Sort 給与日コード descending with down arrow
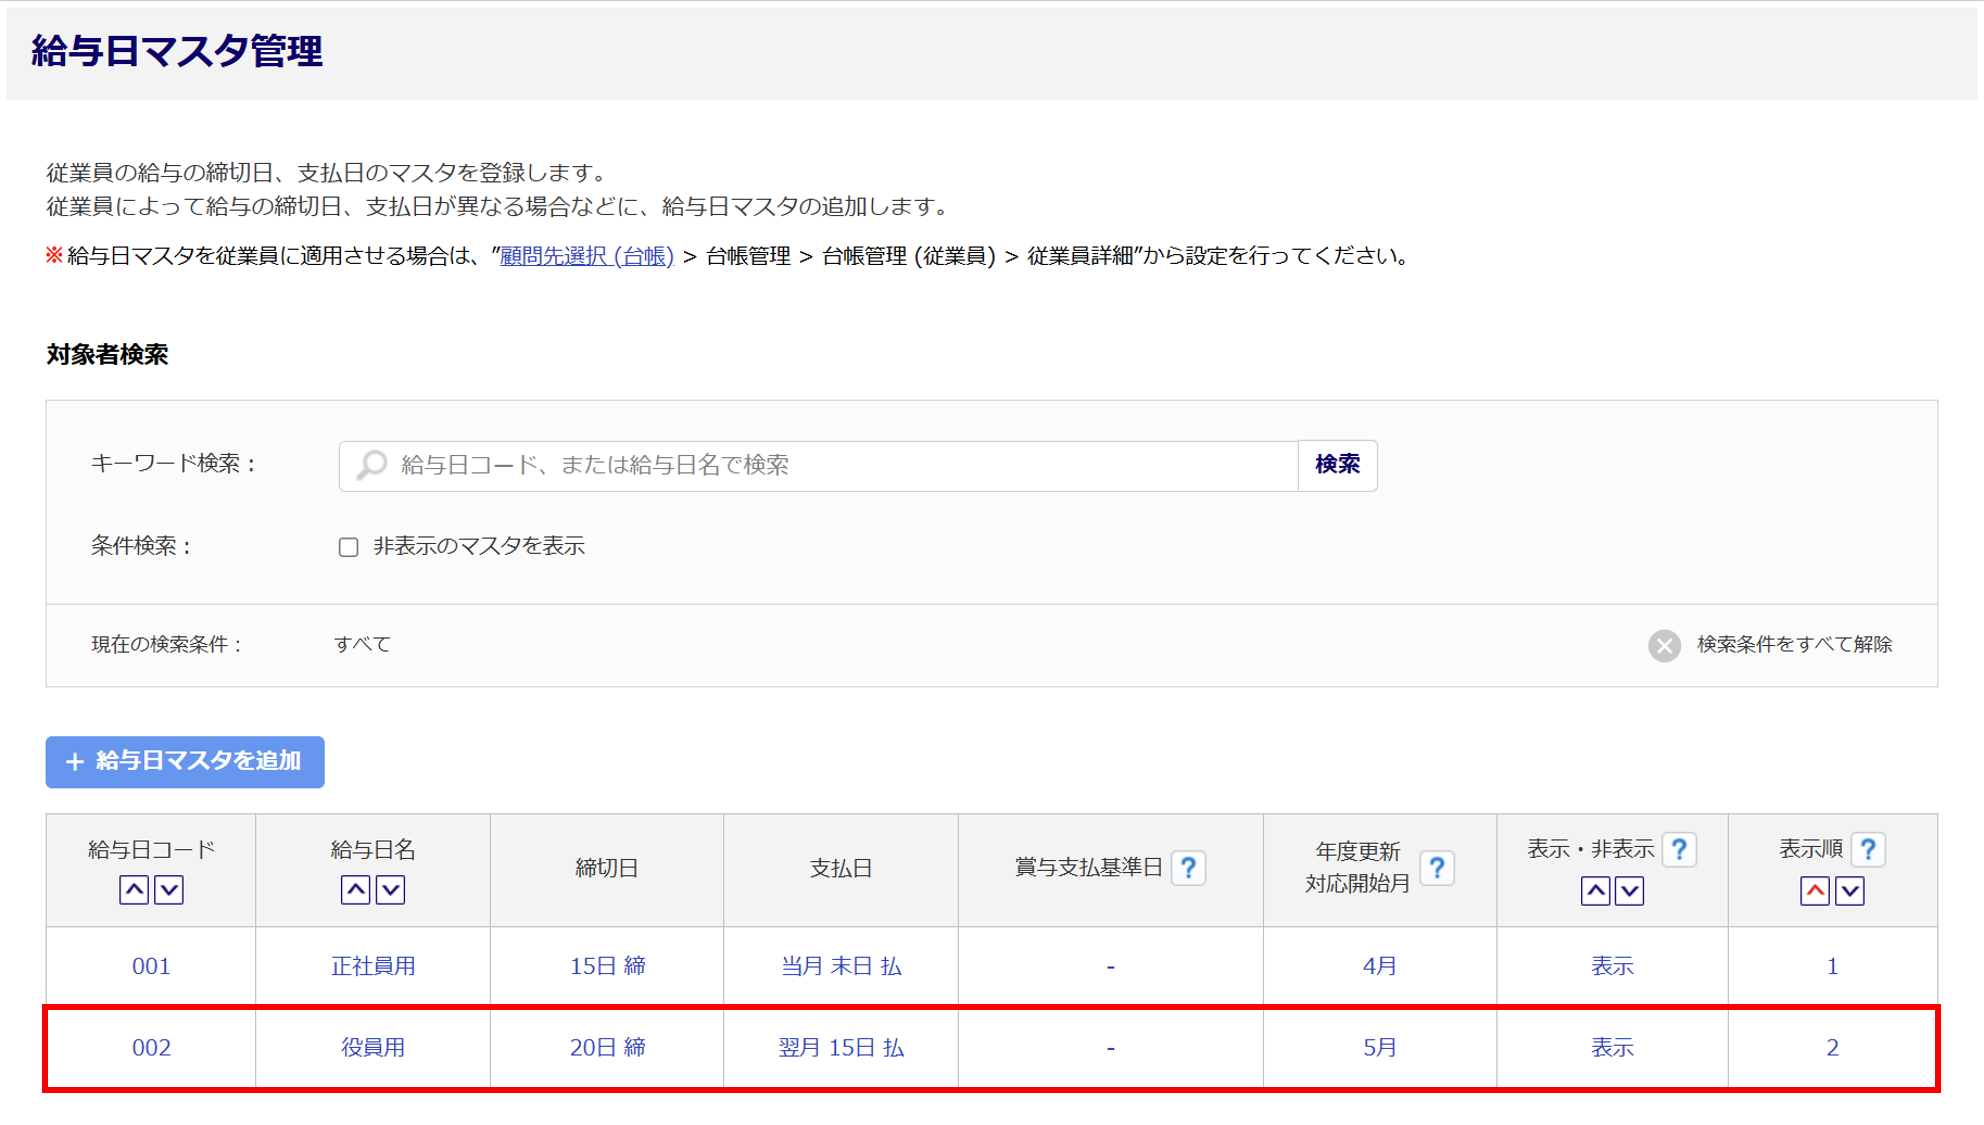 [x=169, y=889]
